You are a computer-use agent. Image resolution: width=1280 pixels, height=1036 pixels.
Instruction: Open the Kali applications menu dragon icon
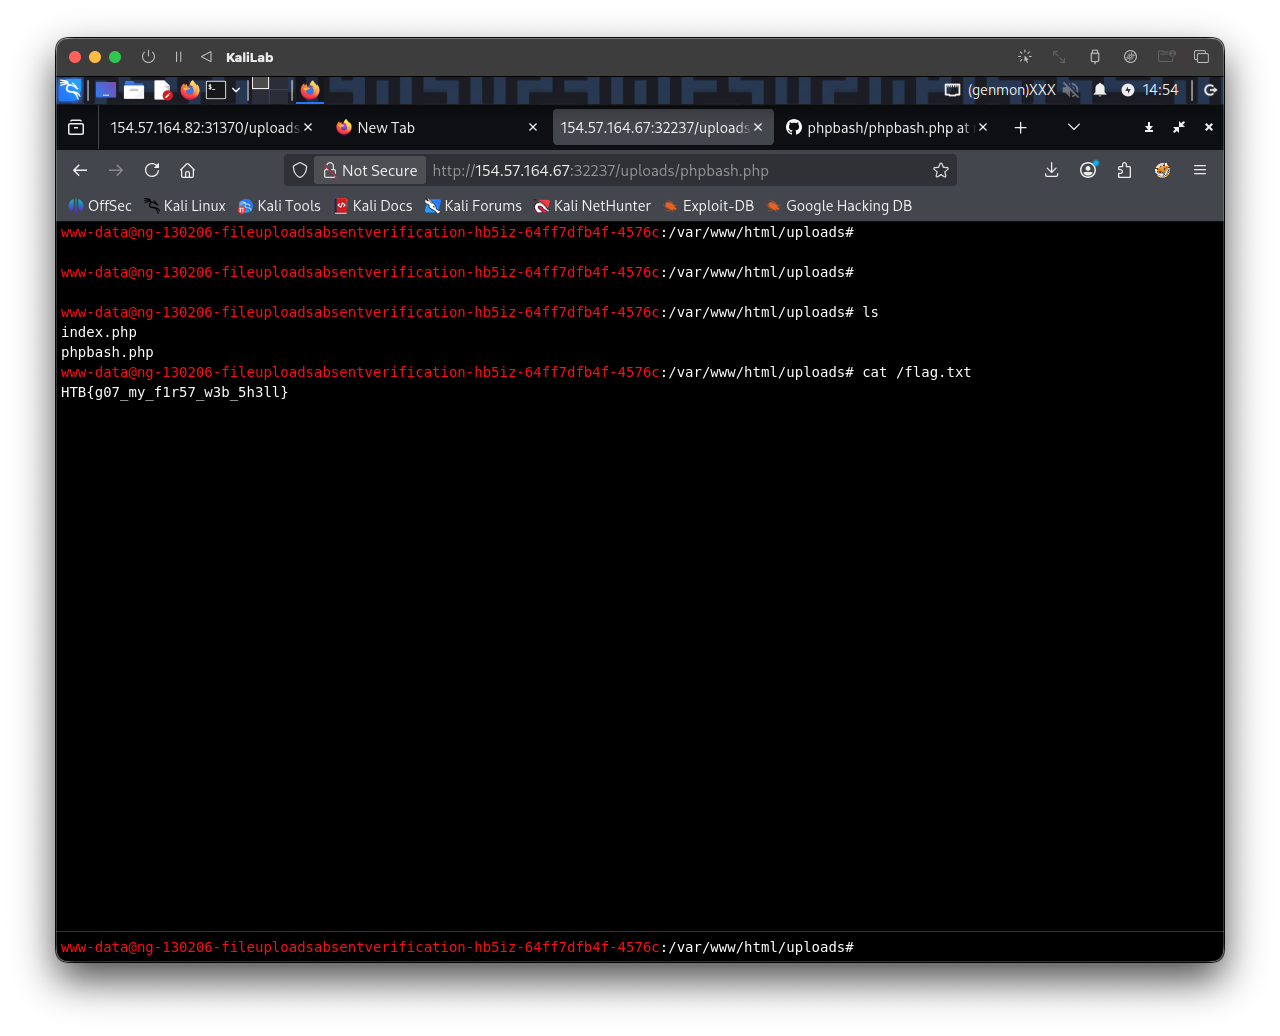click(70, 90)
